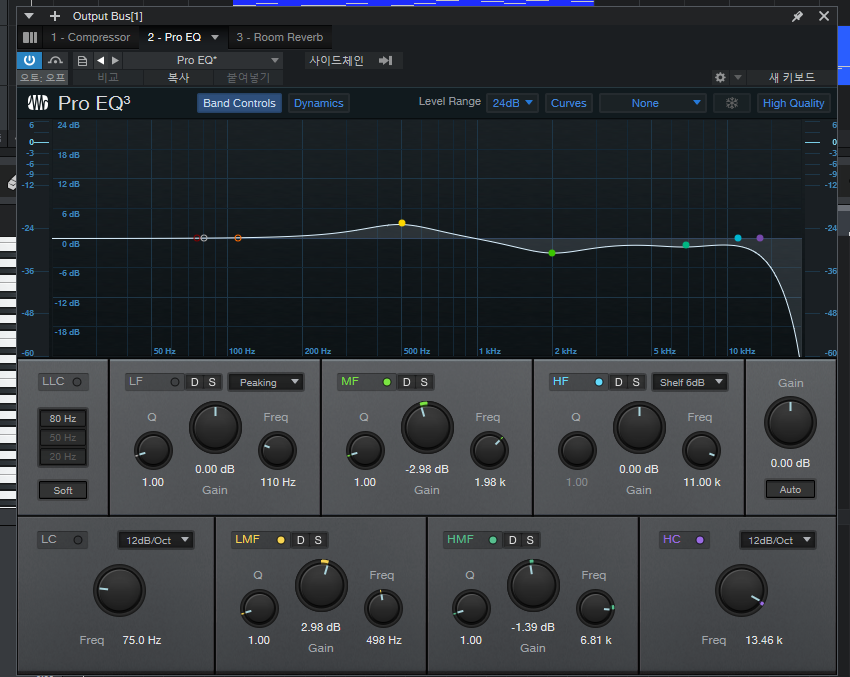The height and width of the screenshot is (677, 850).
Task: Open the LC 12dB/Oct slope dropdown
Action: click(156, 540)
